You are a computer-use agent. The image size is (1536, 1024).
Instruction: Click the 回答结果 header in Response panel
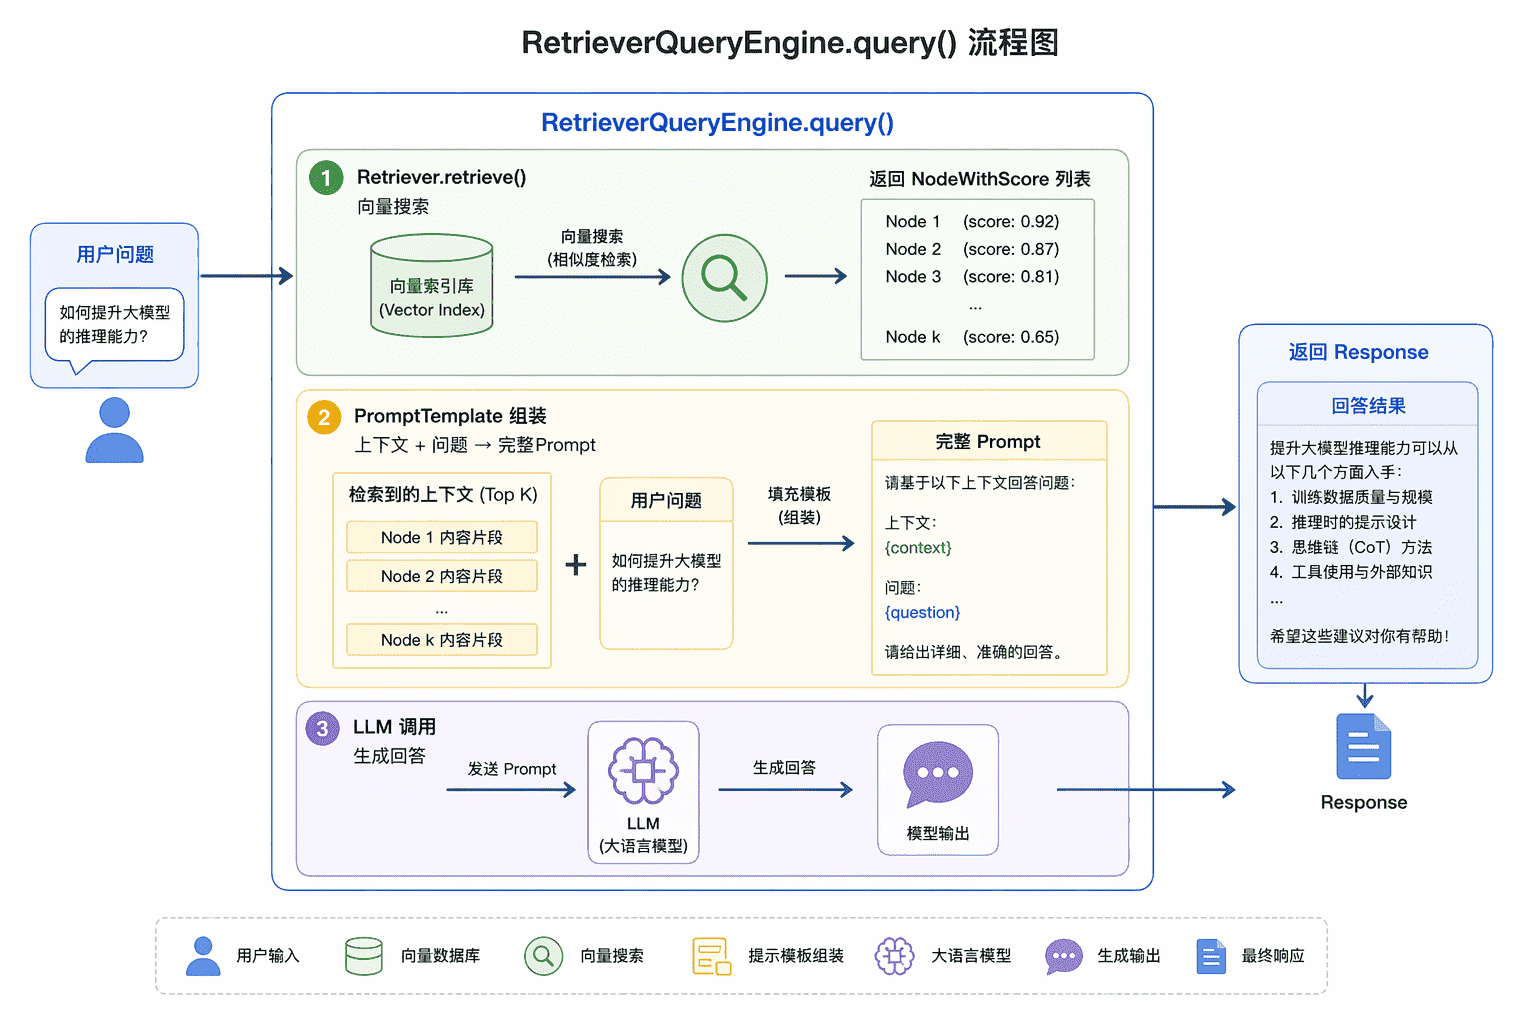click(x=1367, y=406)
